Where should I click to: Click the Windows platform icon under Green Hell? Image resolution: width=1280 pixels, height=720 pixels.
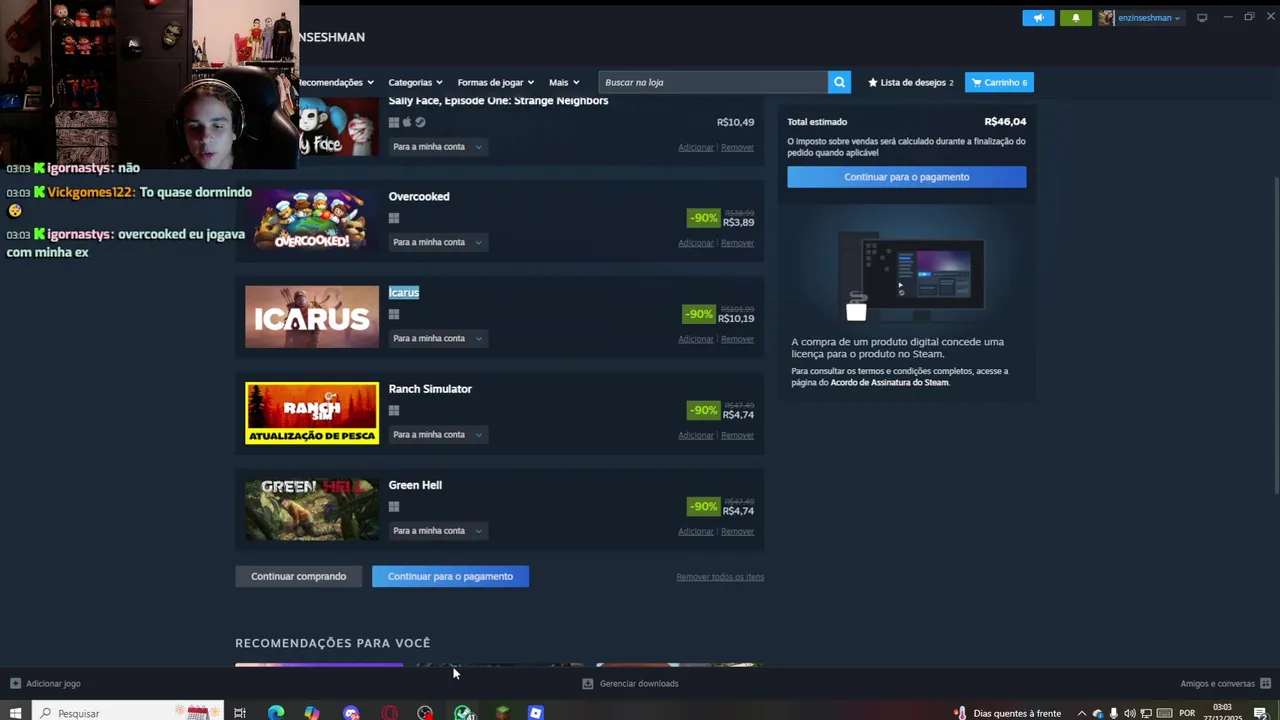coord(394,506)
